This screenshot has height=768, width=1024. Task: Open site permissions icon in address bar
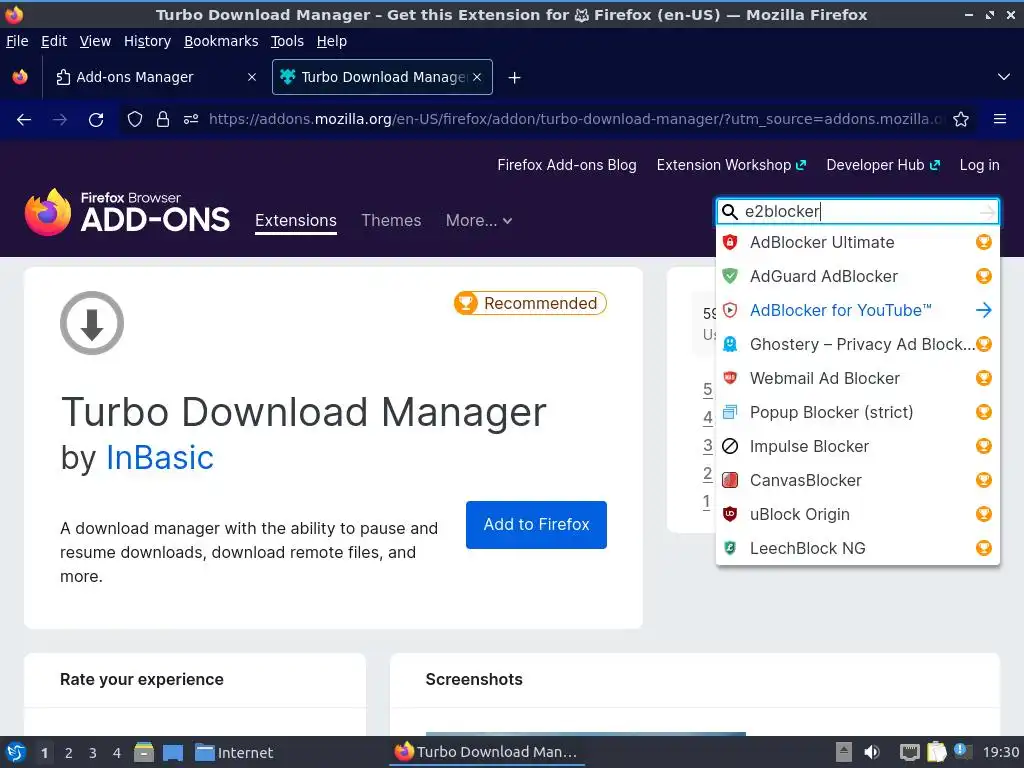pyautogui.click(x=191, y=119)
